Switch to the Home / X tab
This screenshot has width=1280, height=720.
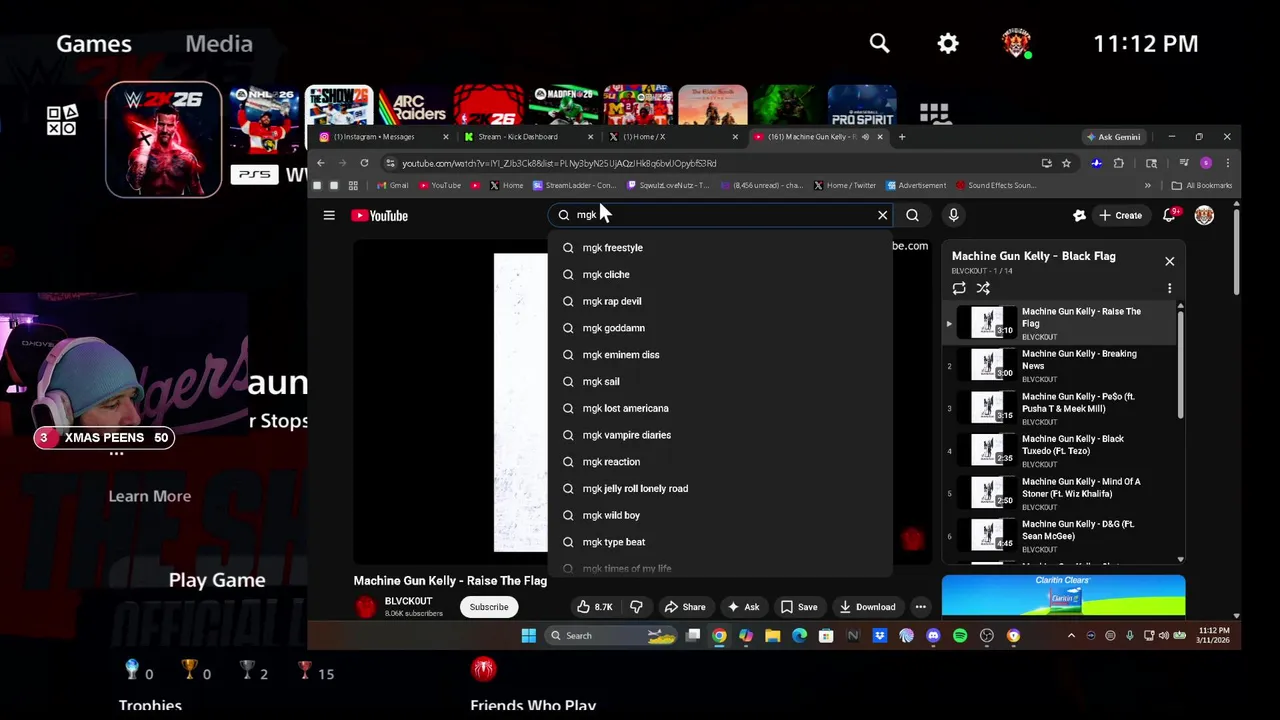coord(672,137)
